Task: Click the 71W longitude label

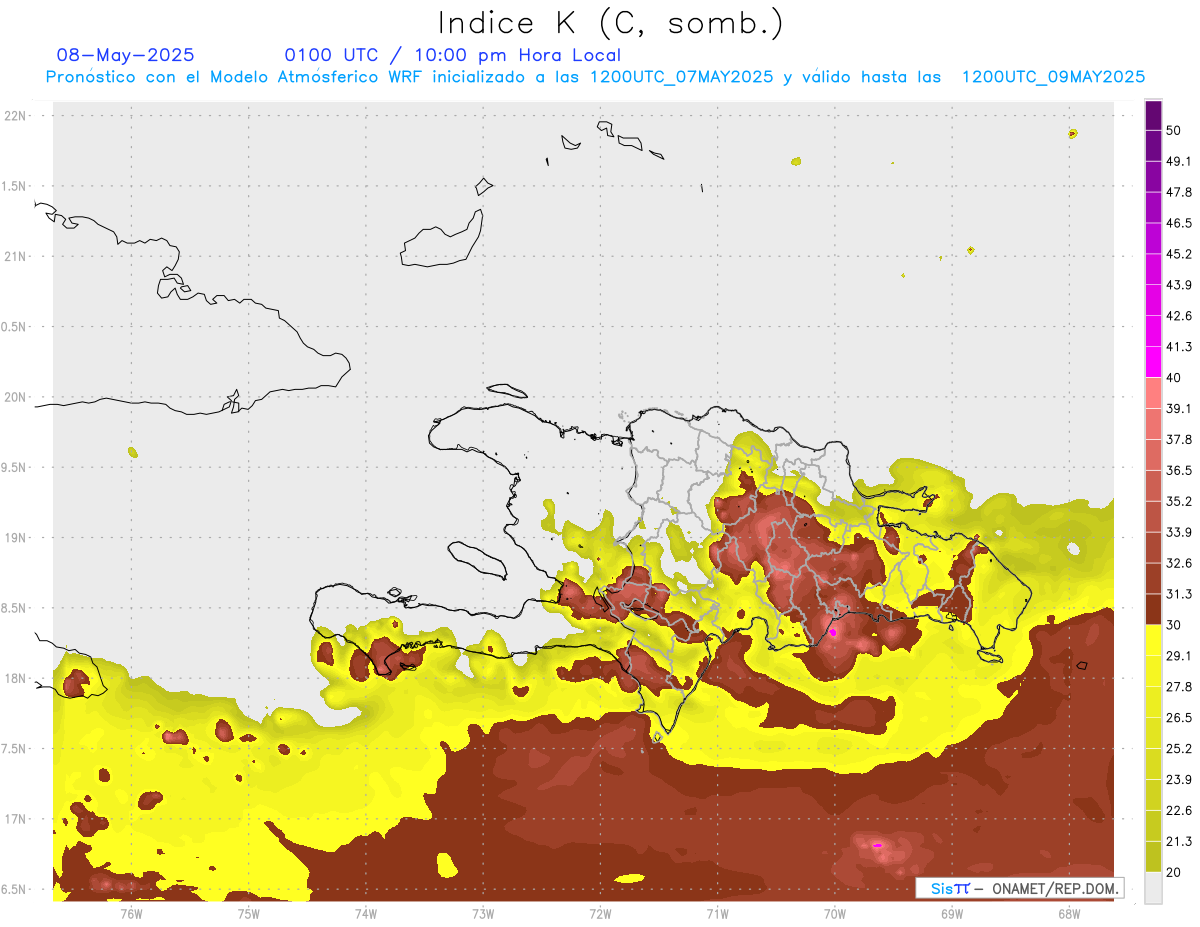Action: 716,913
